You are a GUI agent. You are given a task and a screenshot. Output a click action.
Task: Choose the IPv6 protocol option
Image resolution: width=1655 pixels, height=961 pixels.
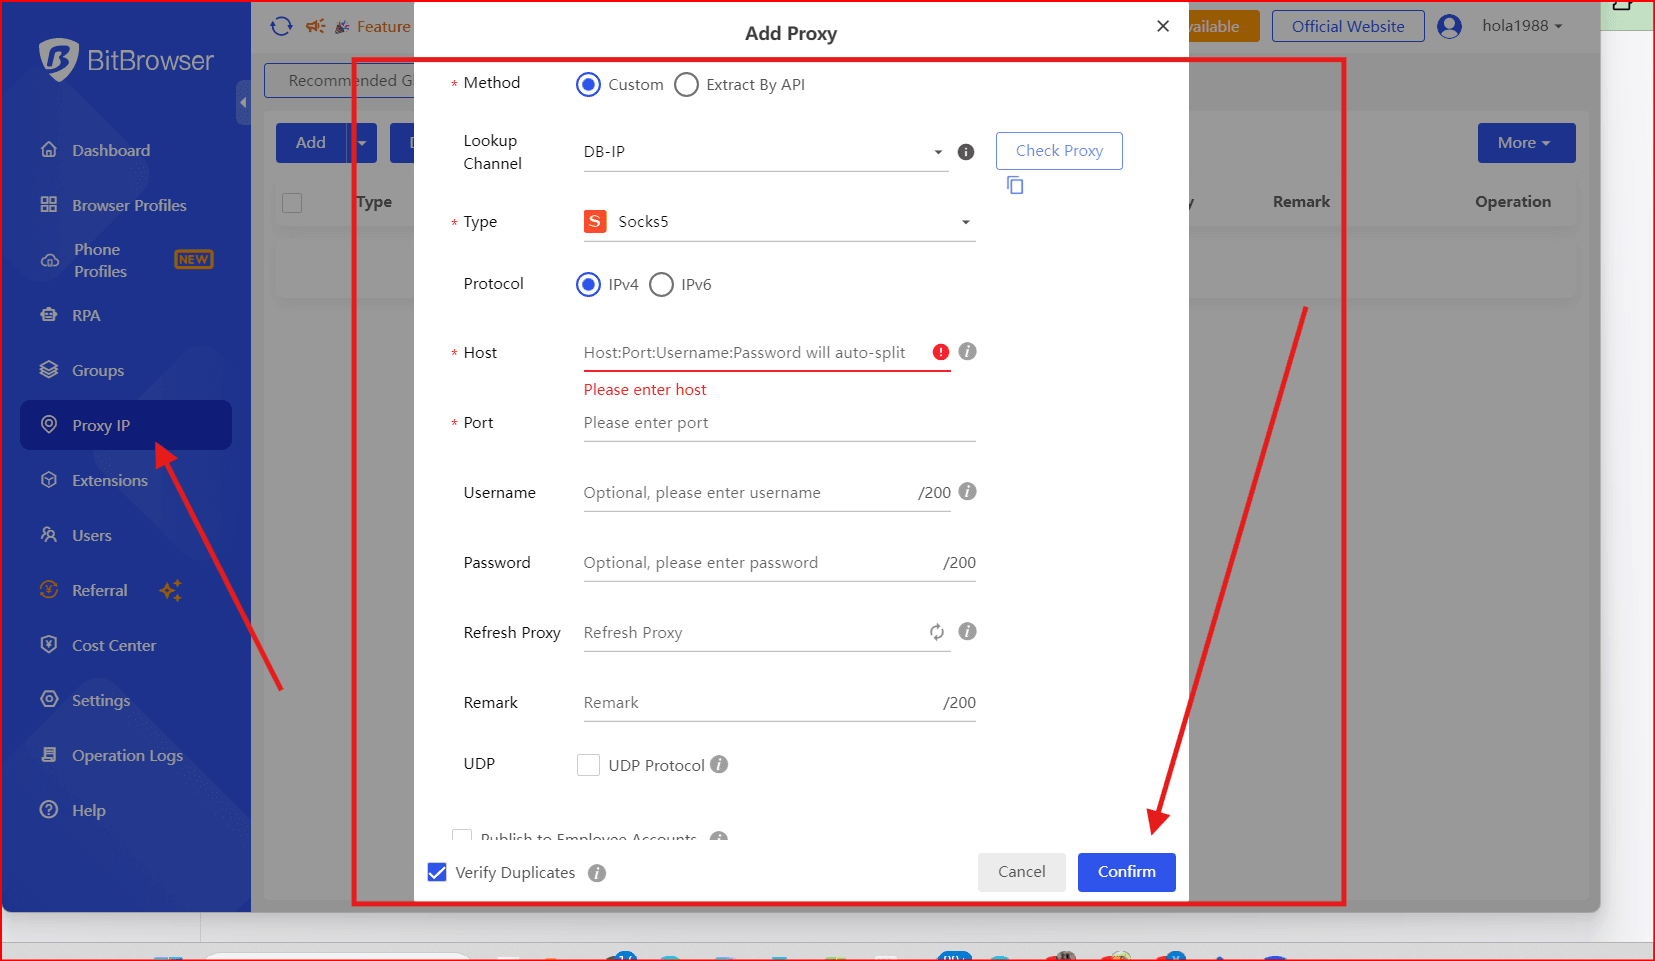coord(662,285)
